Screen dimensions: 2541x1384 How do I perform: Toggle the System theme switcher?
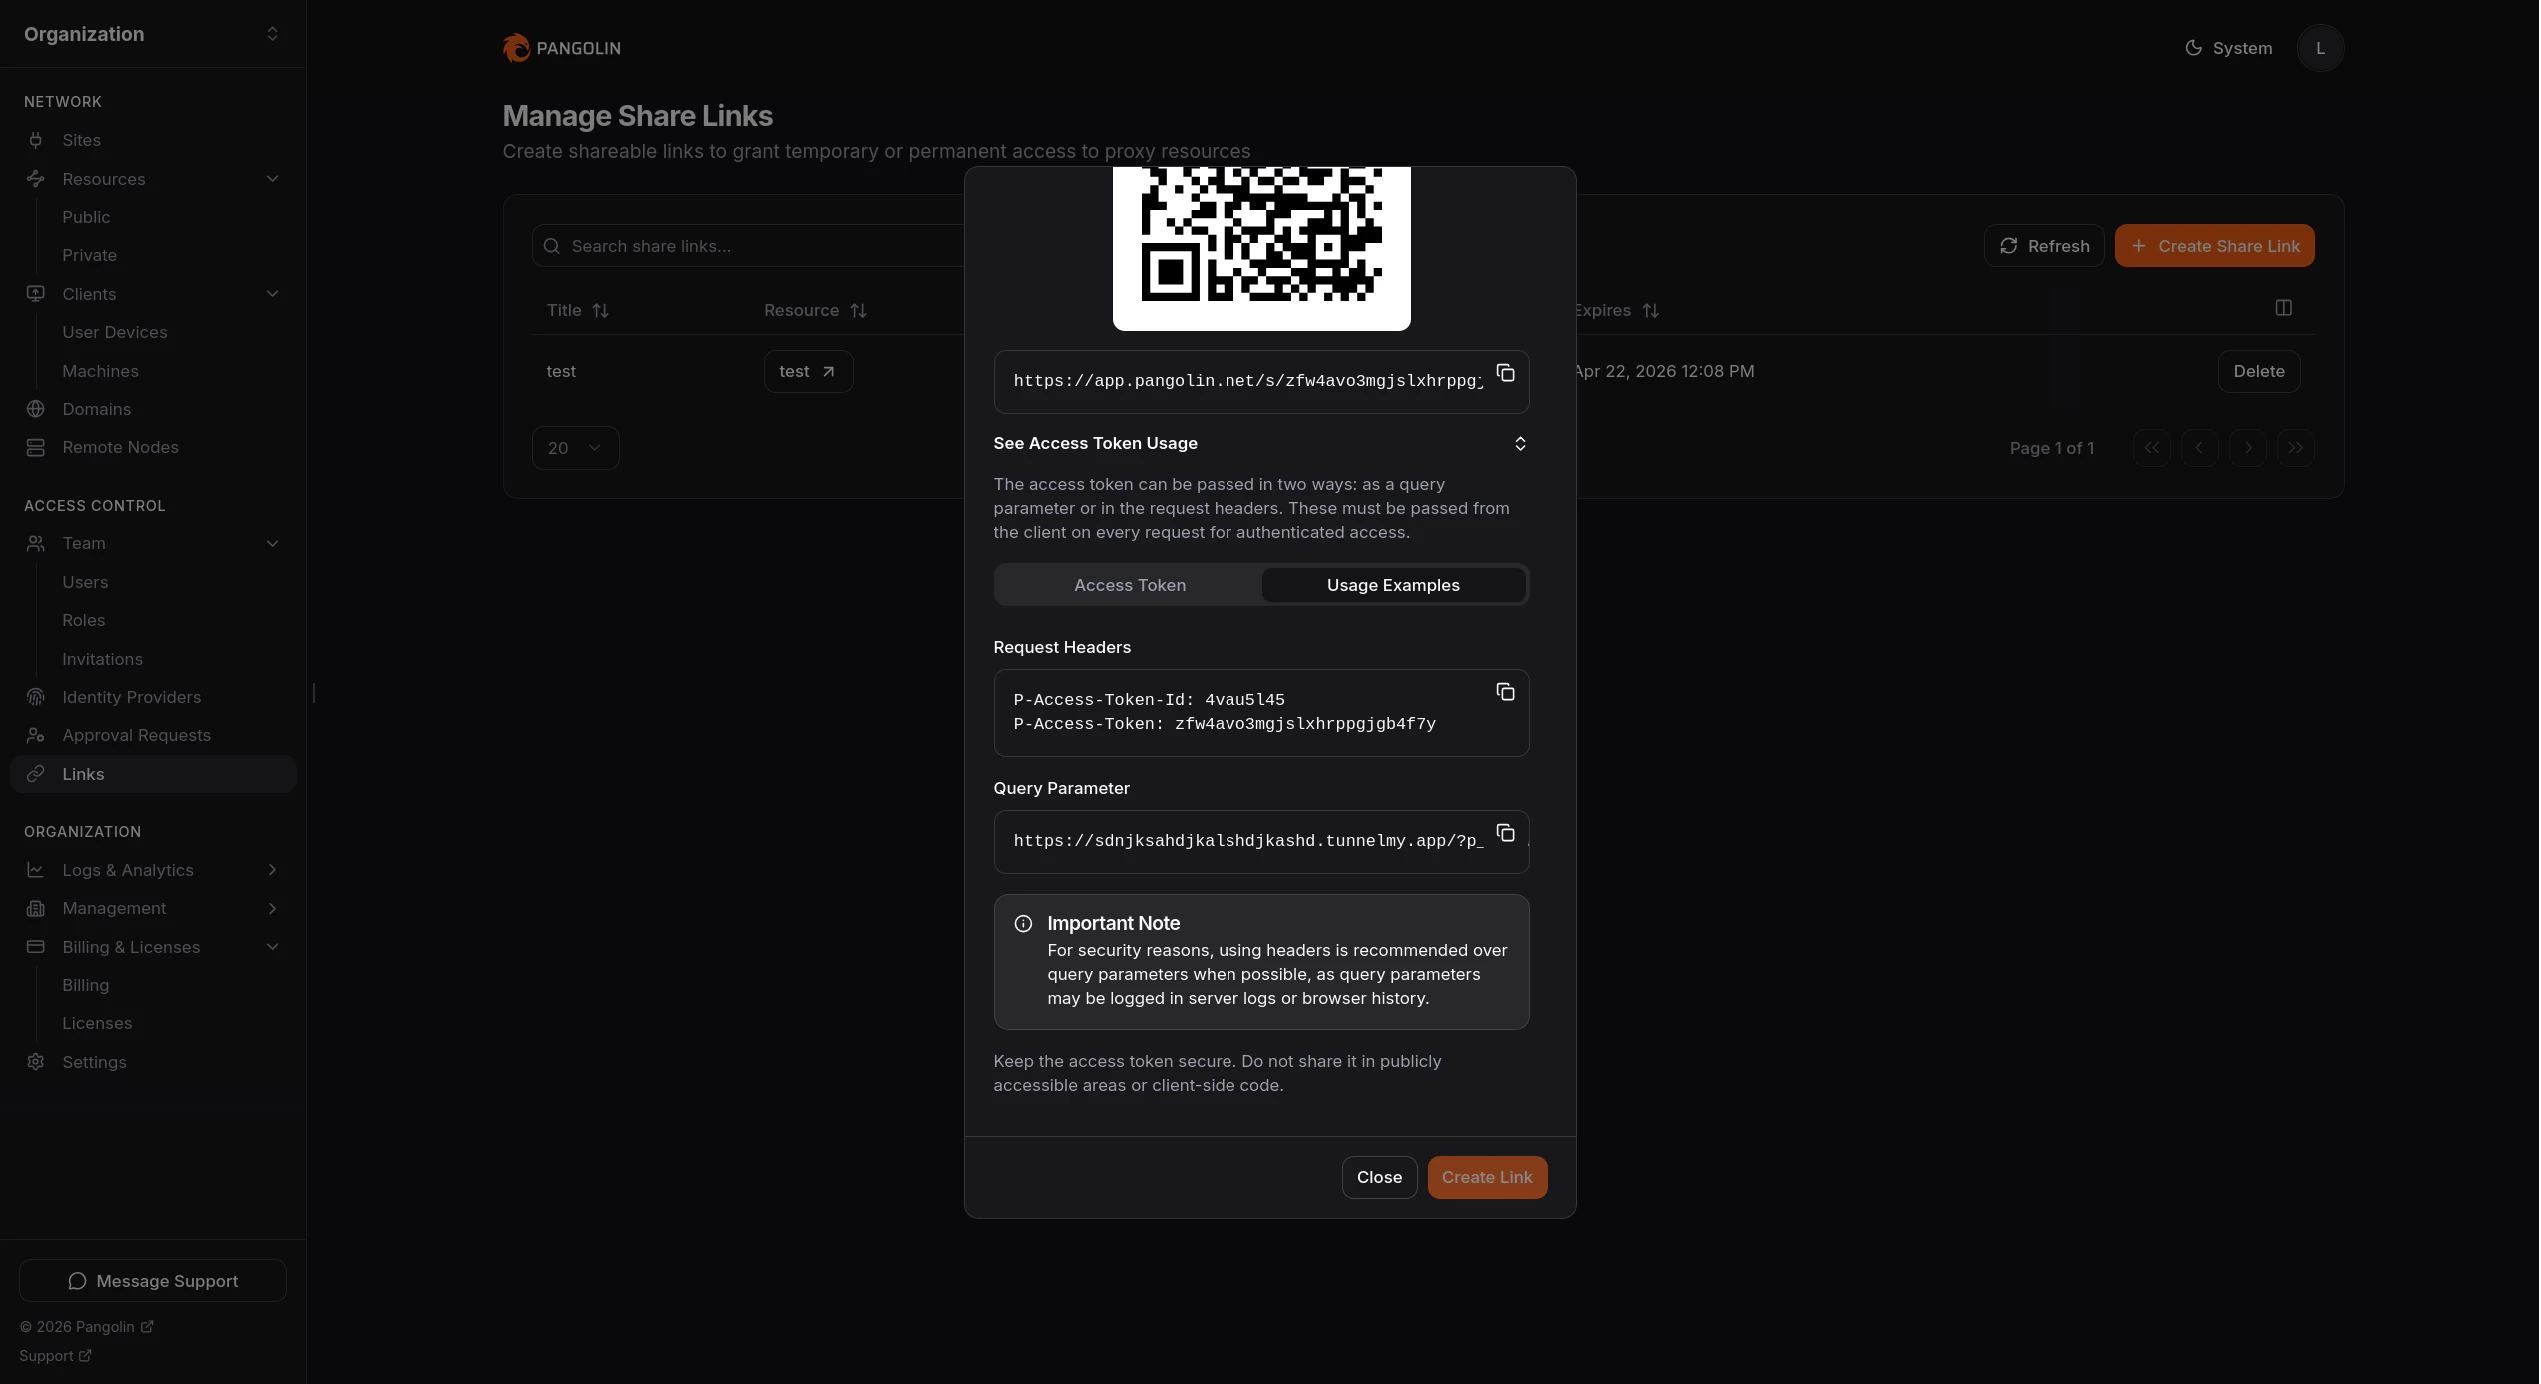click(x=2228, y=48)
